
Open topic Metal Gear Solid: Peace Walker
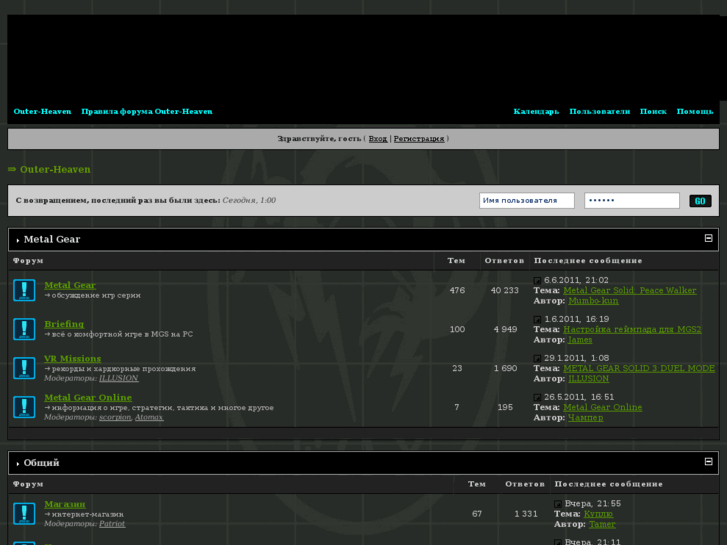pyautogui.click(x=630, y=290)
